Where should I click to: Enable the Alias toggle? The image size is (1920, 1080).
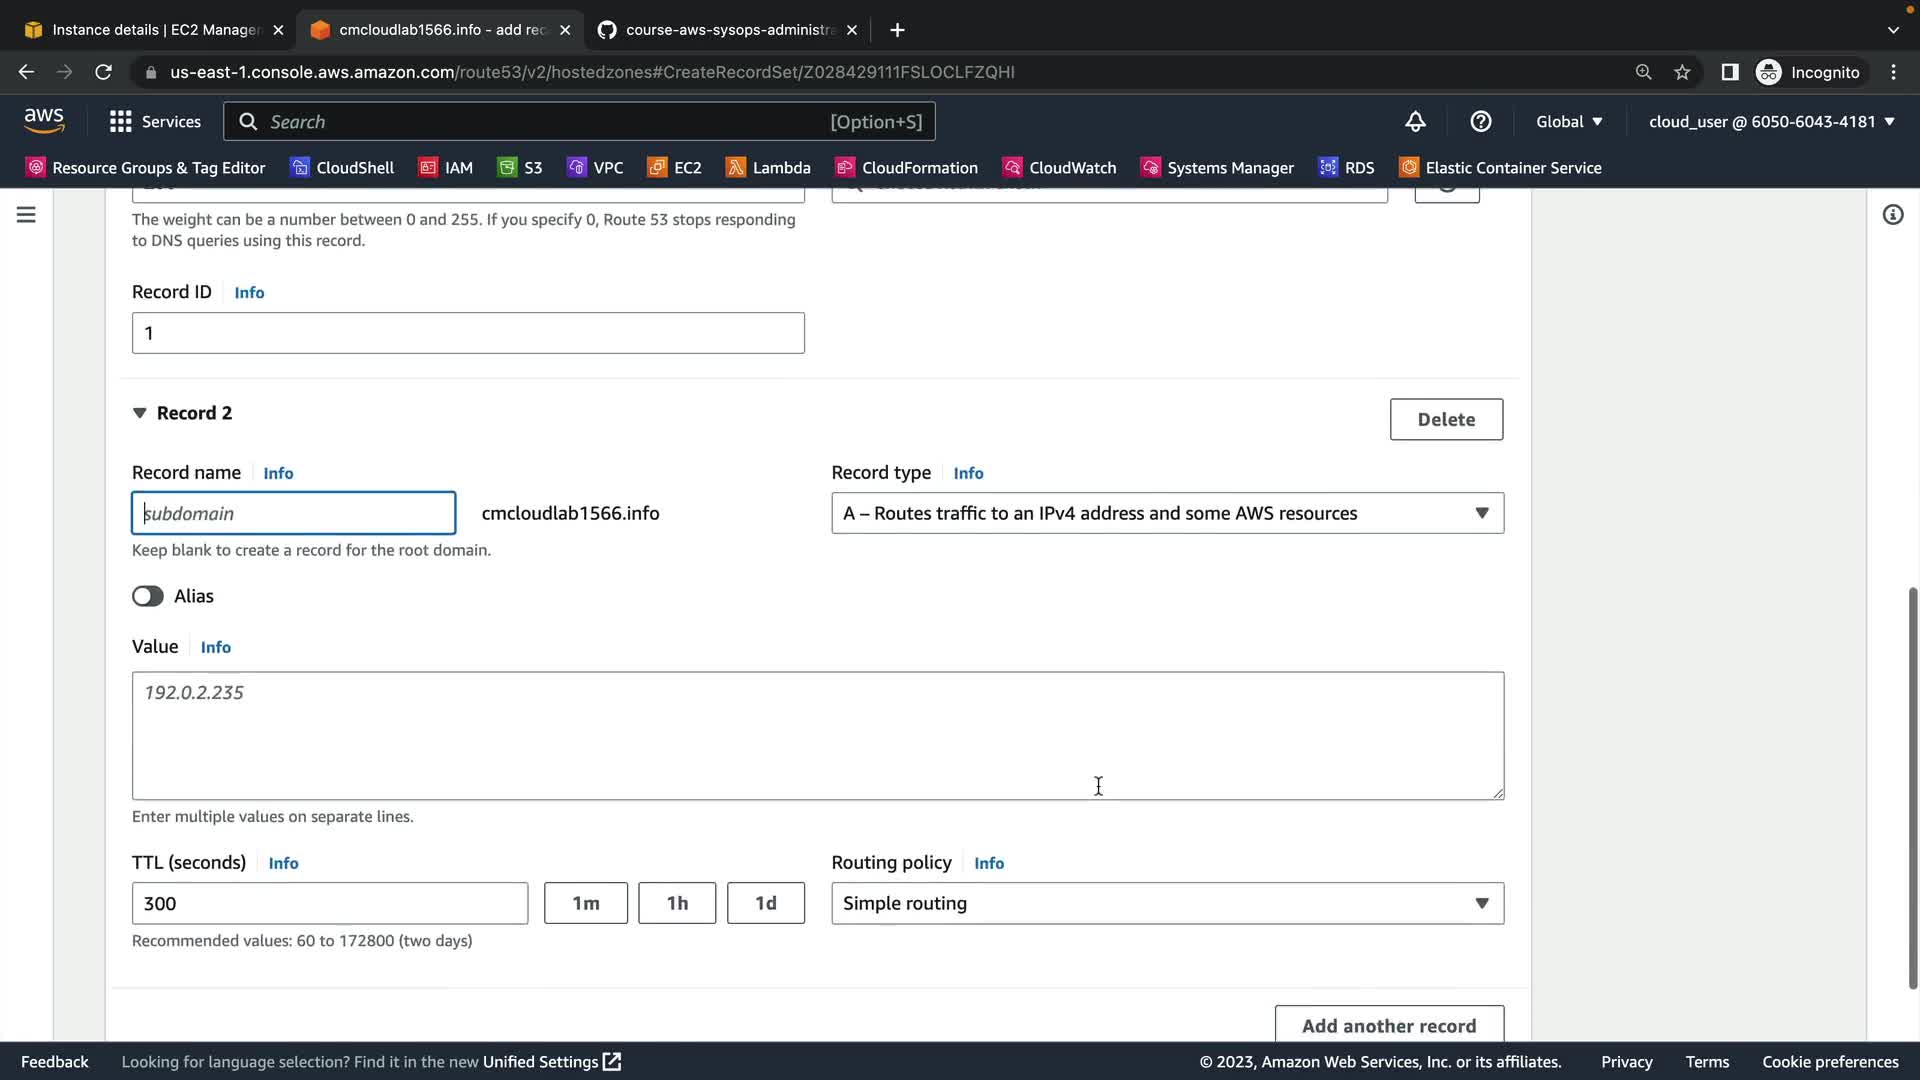(x=148, y=596)
